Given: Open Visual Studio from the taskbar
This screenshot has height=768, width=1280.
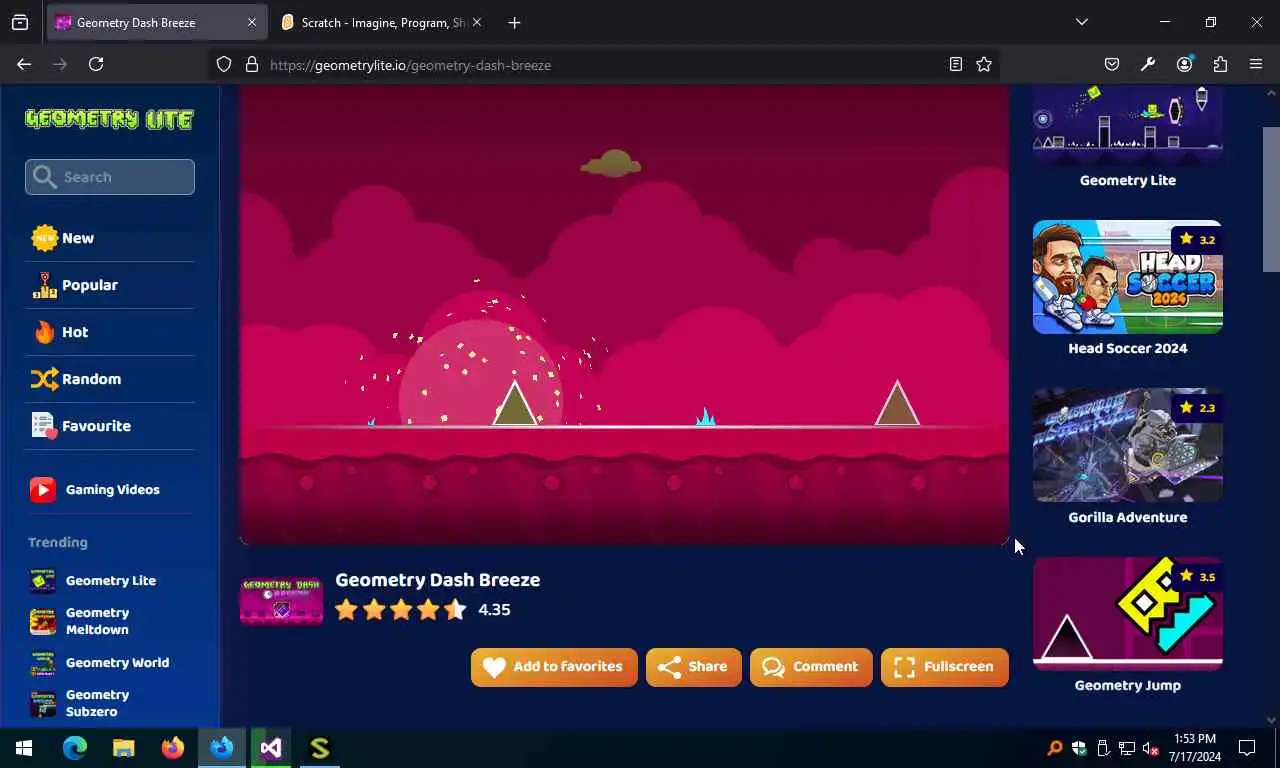Looking at the screenshot, I should tap(271, 747).
